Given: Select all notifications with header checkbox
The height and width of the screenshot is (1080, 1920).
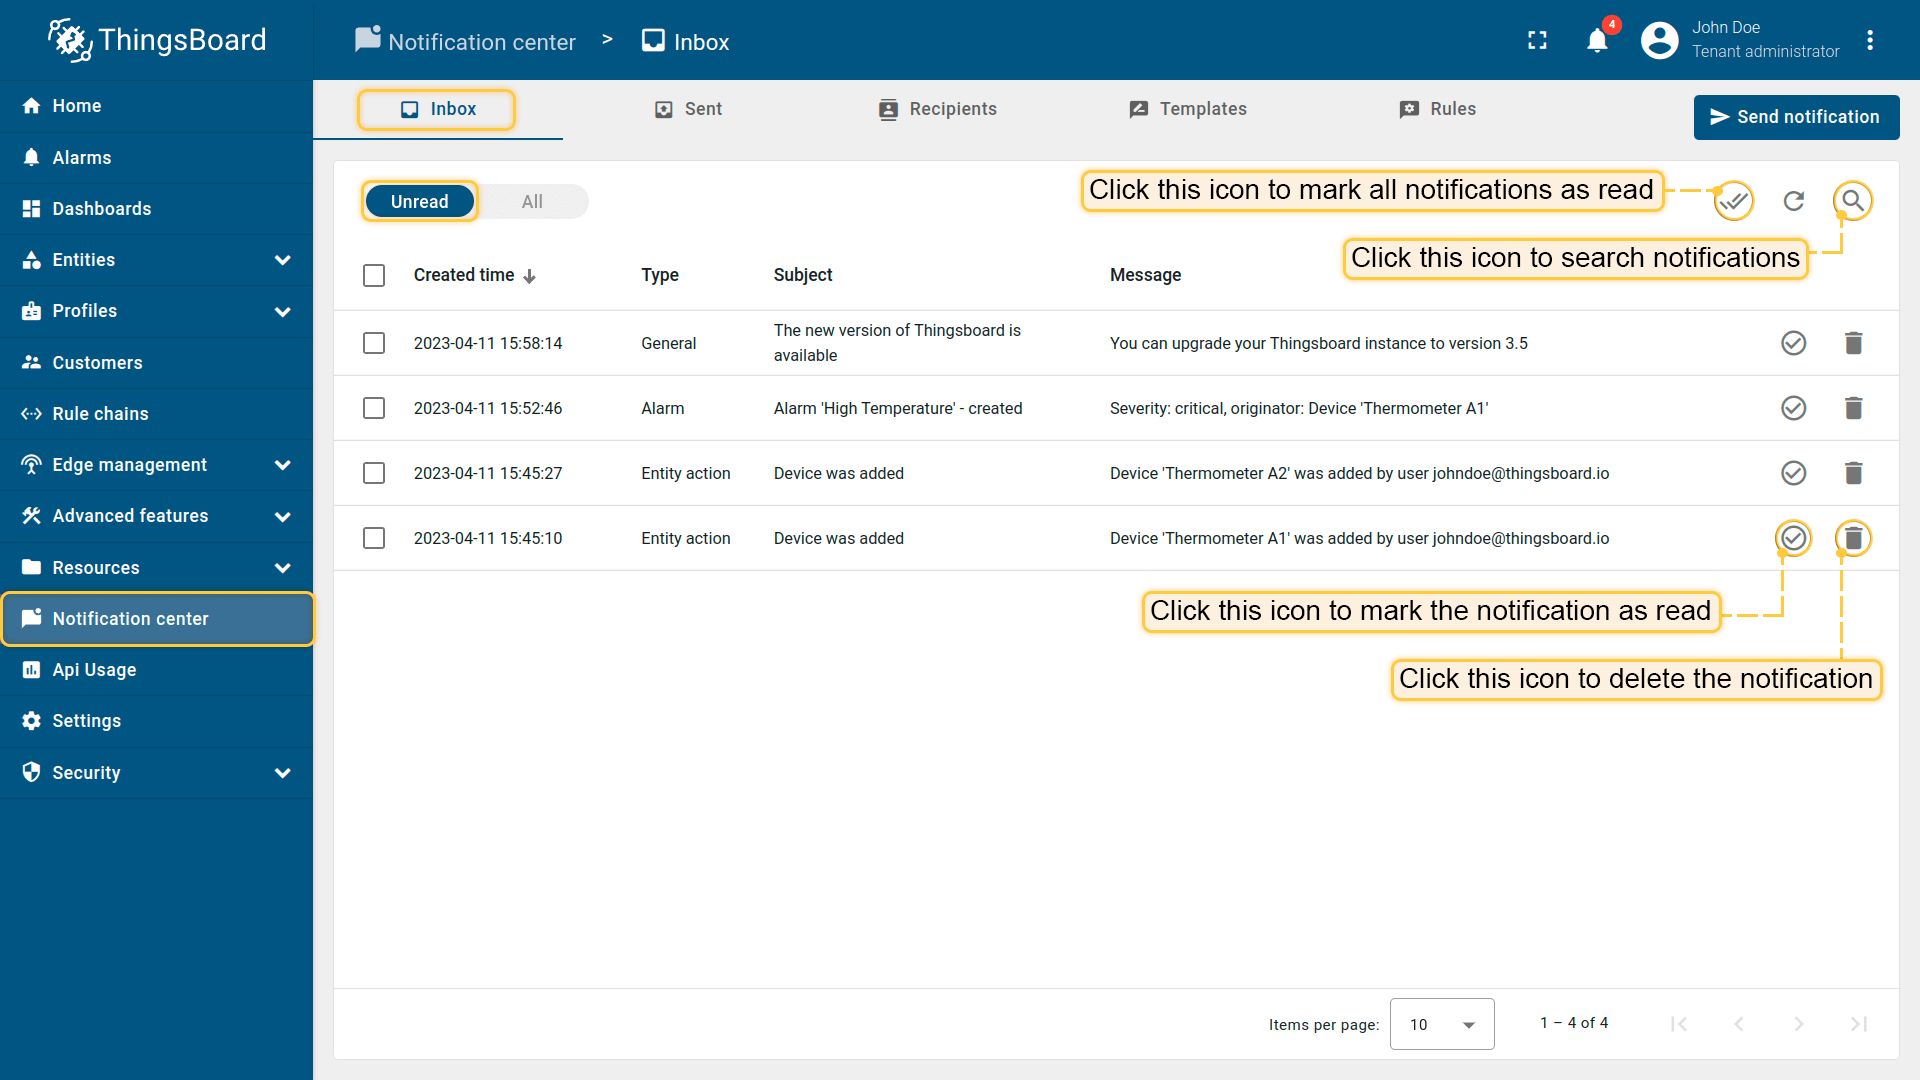Looking at the screenshot, I should pyautogui.click(x=374, y=275).
